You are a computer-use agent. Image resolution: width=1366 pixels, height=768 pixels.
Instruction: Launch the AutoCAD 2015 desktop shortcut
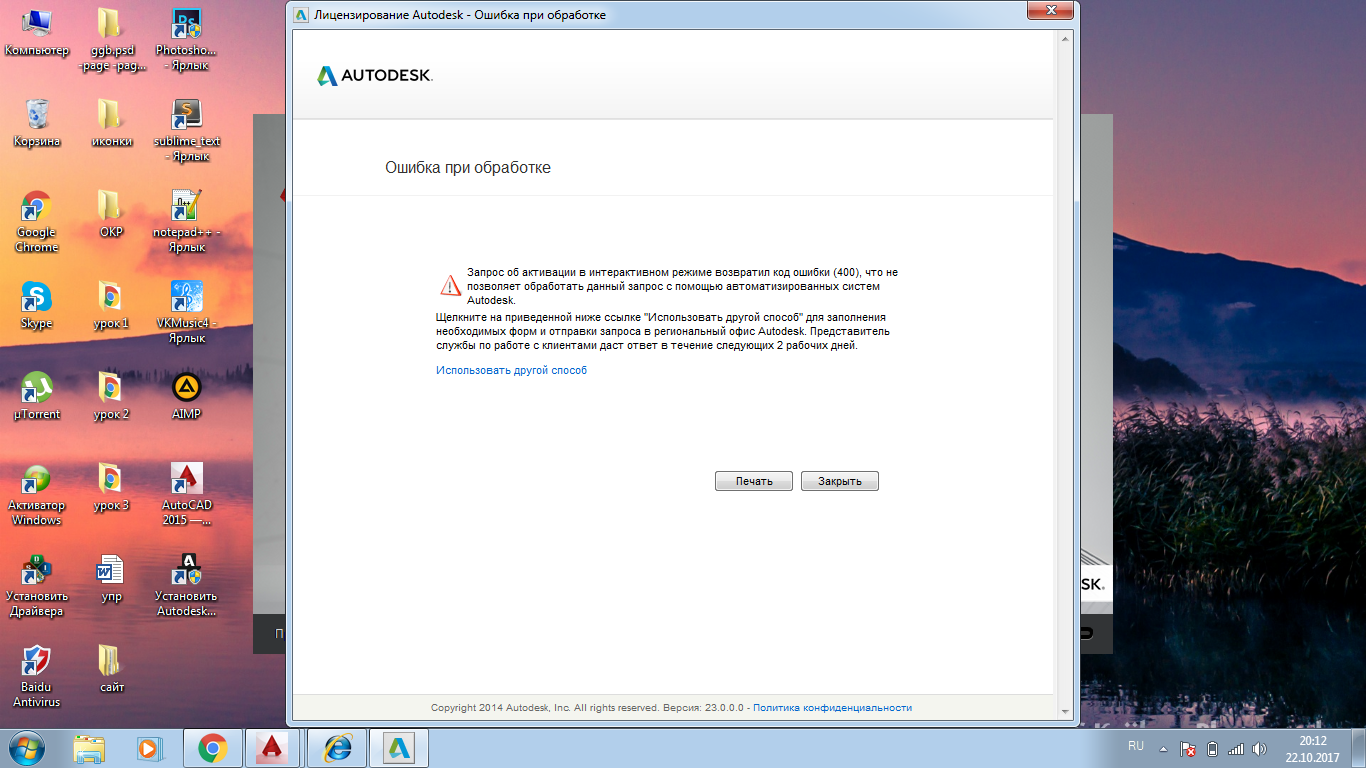(x=186, y=495)
